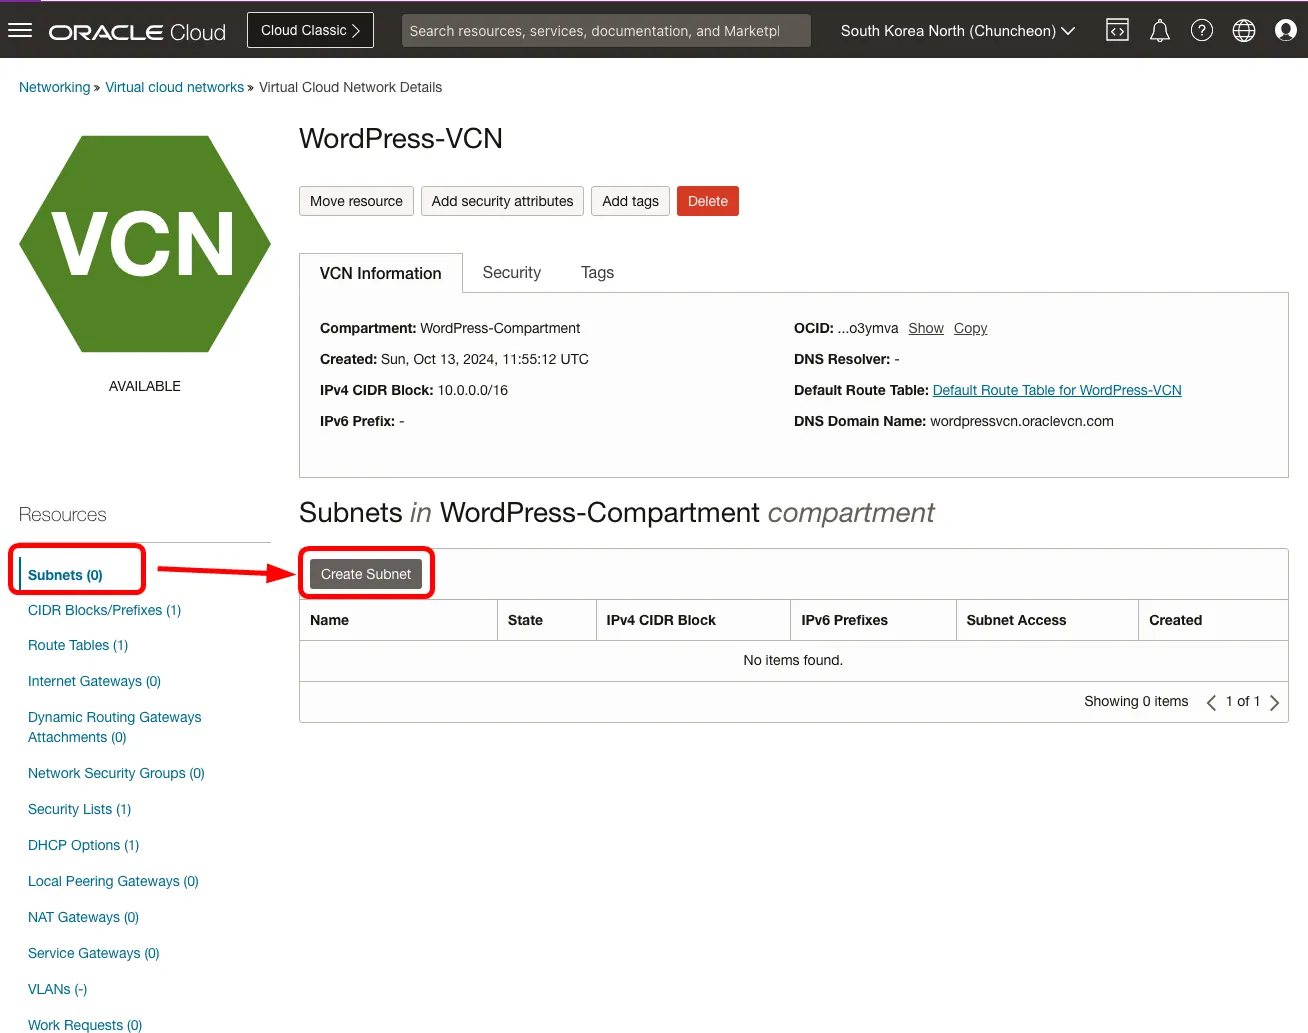Open DHCP Options (1)
The height and width of the screenshot is (1033, 1308).
(83, 845)
